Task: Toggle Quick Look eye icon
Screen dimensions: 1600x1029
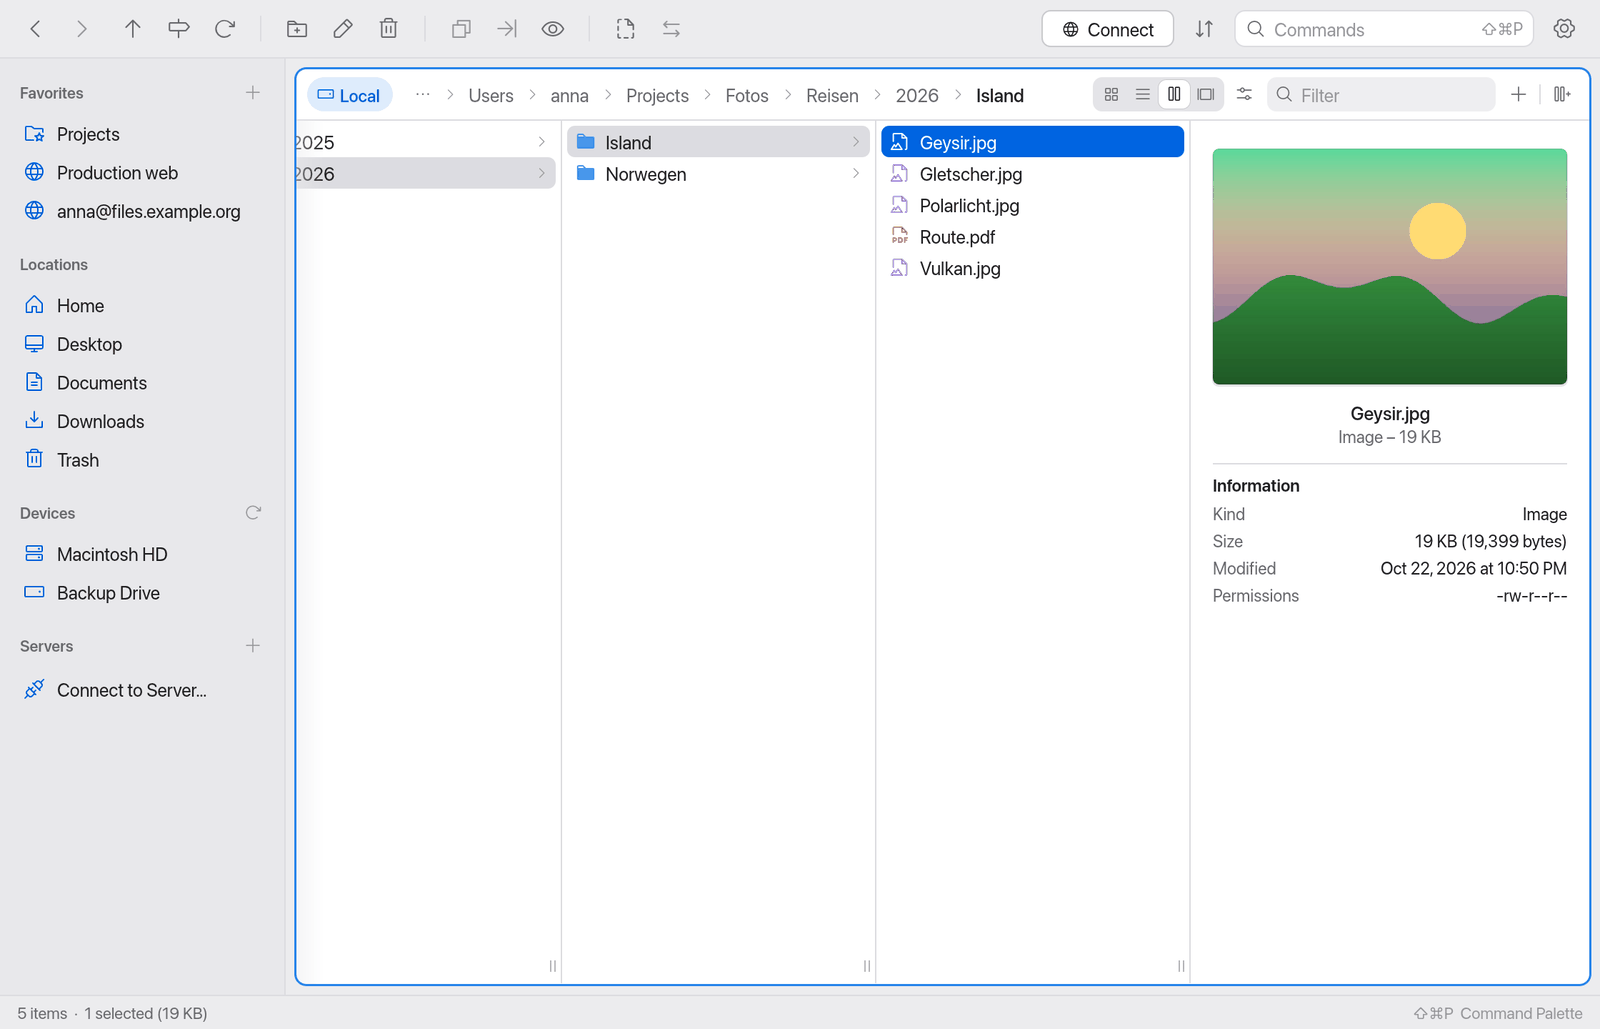Action: point(553,29)
